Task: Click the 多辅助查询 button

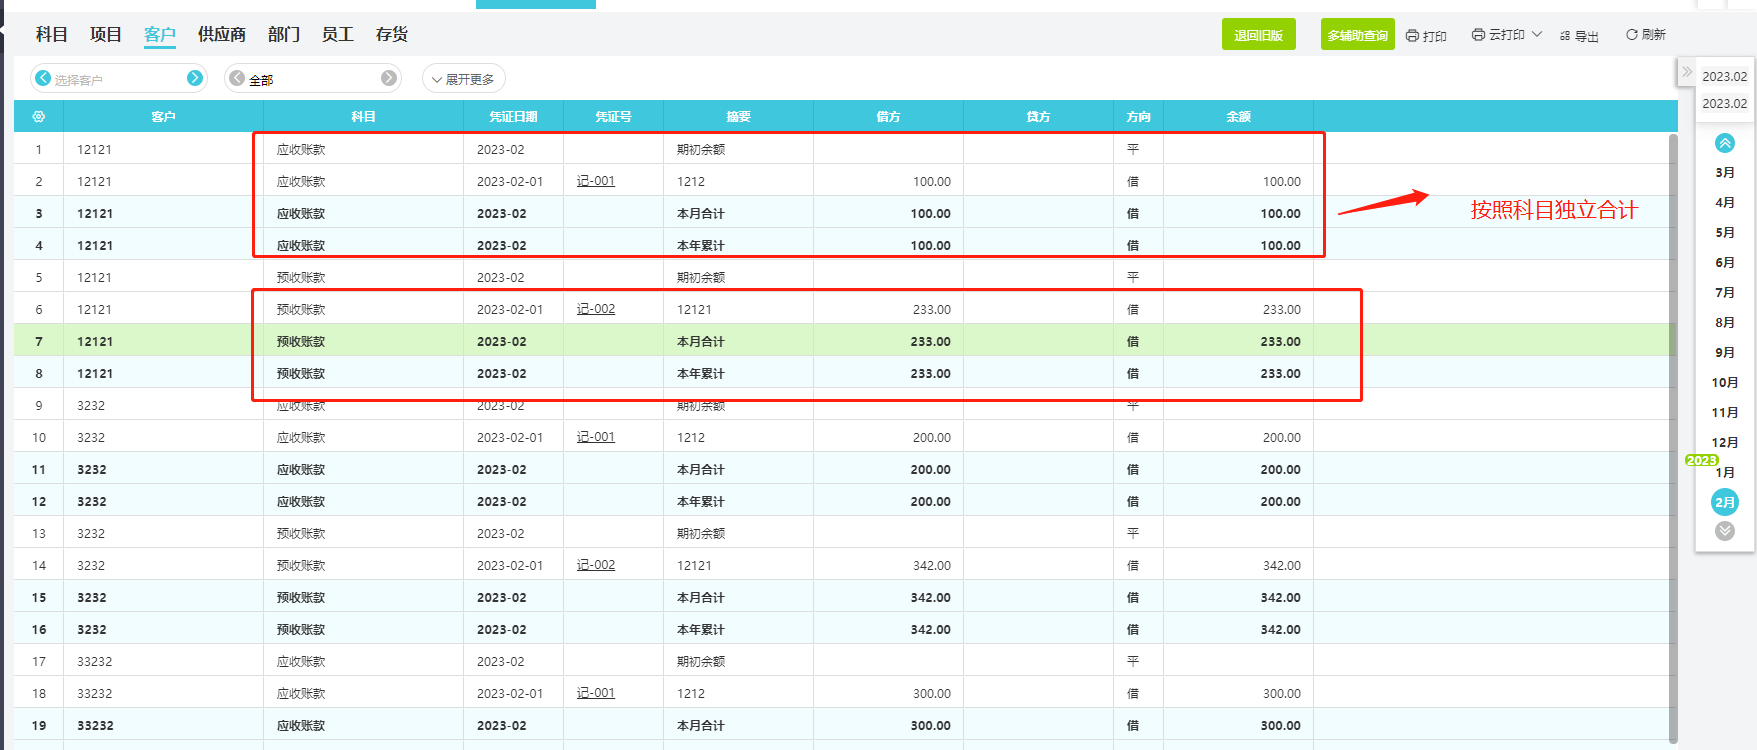Action: tap(1357, 35)
